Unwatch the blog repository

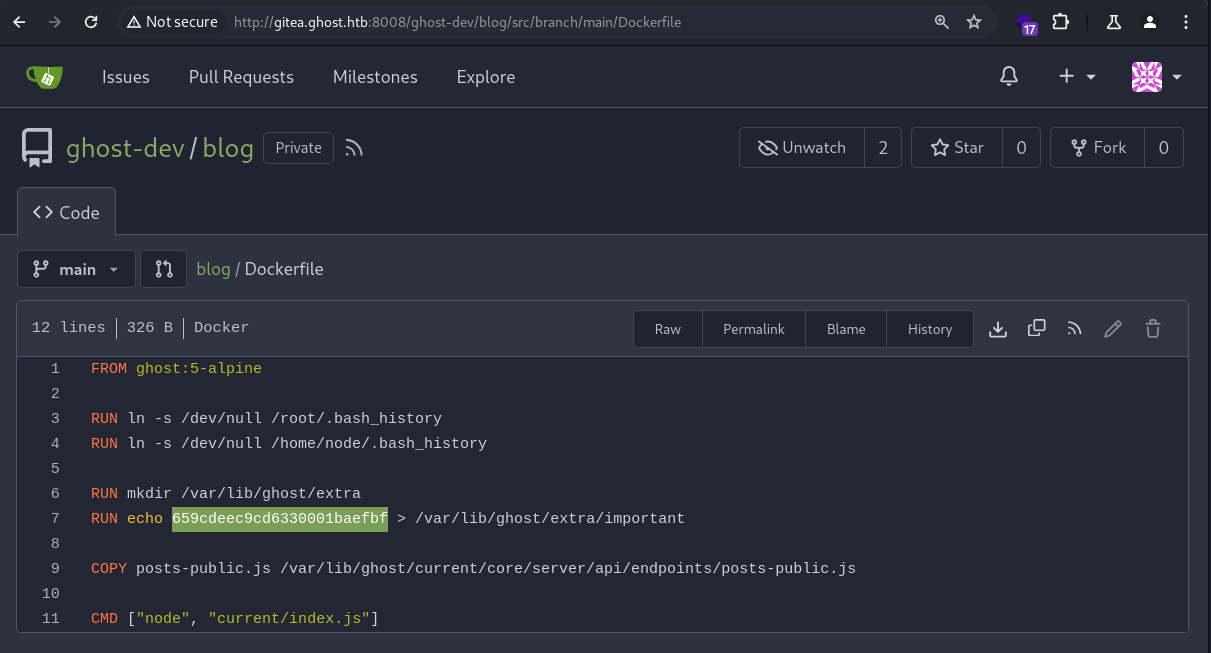tap(801, 148)
